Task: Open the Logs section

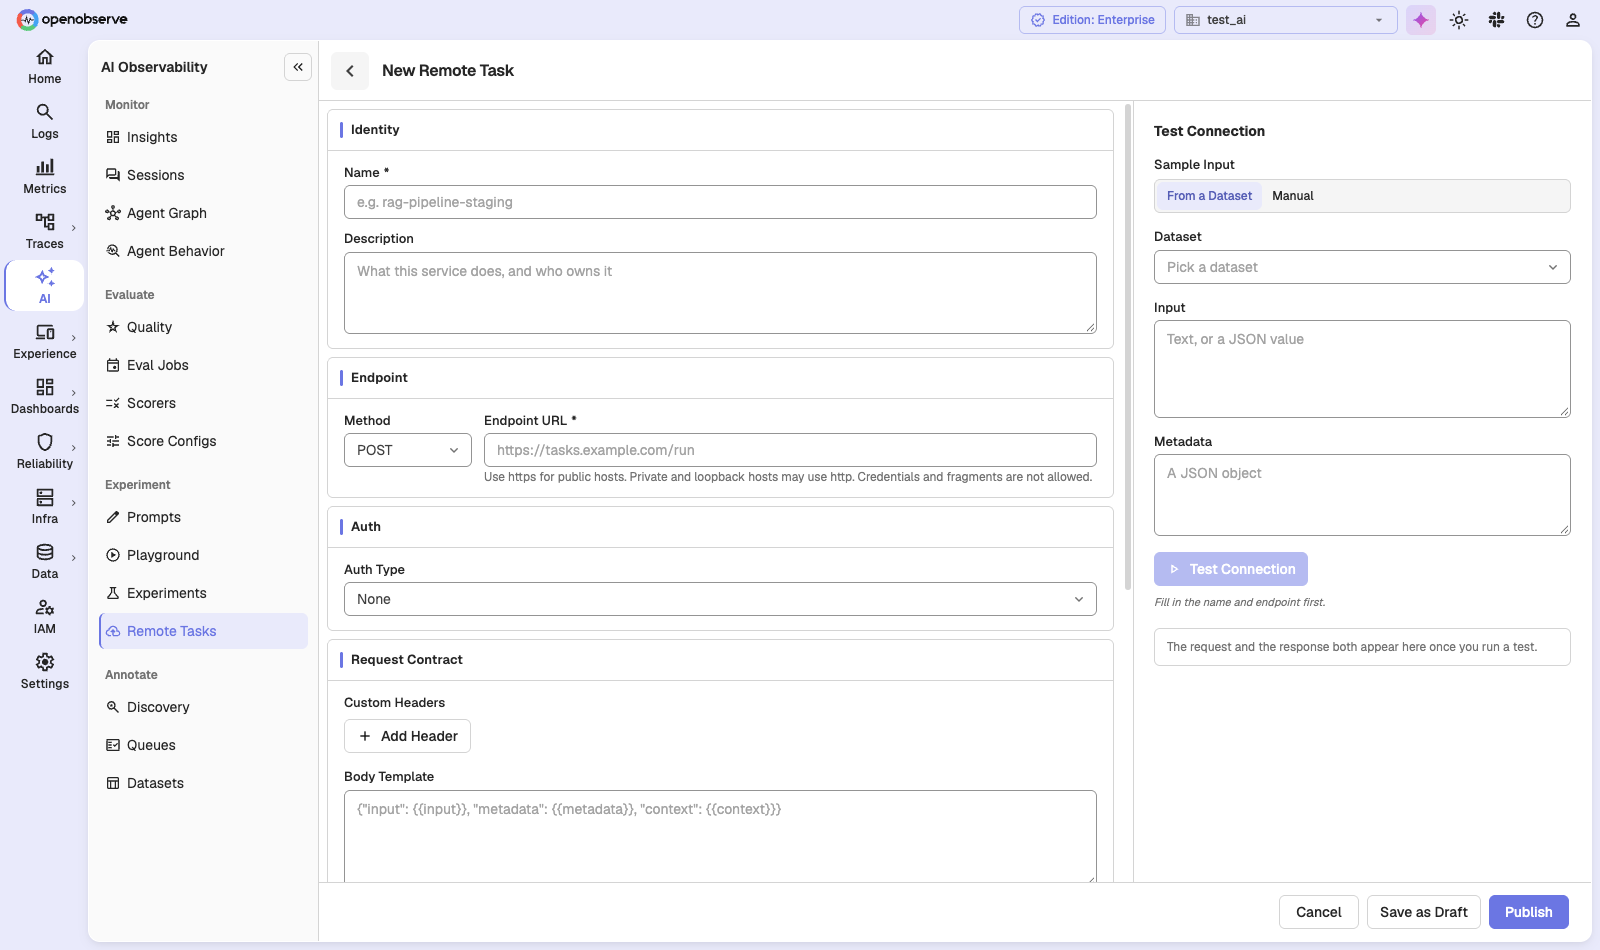Action: click(44, 122)
